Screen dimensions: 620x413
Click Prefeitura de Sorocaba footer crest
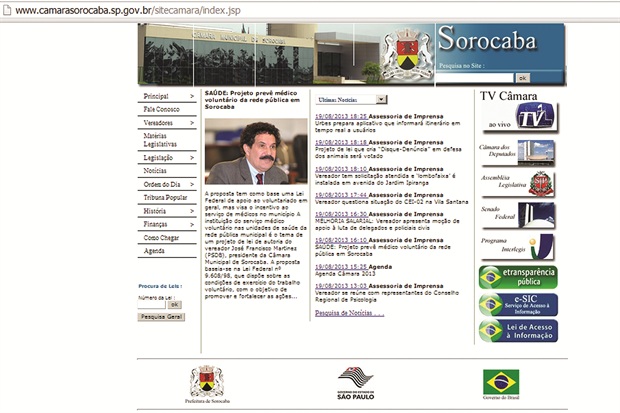pyautogui.click(x=207, y=384)
